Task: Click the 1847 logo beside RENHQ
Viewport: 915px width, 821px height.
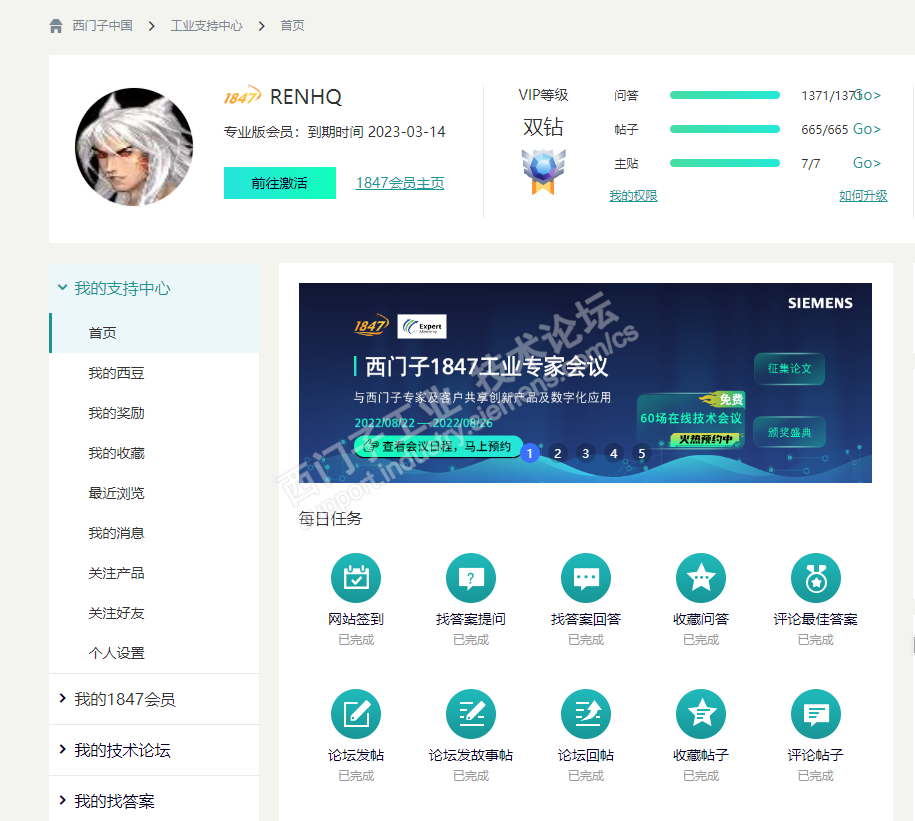Action: (243, 96)
